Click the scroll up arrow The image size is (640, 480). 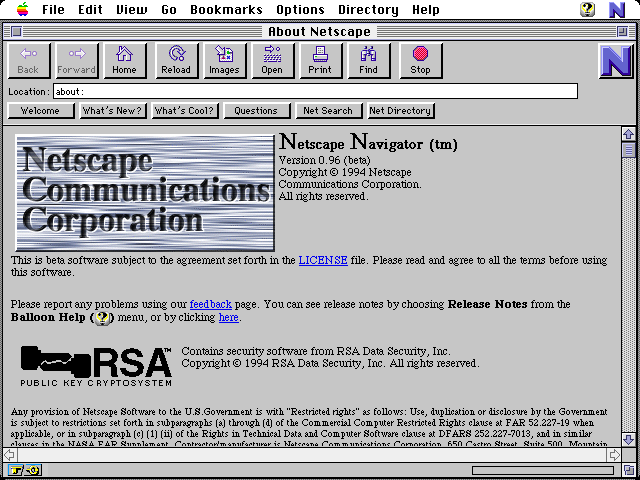[x=628, y=134]
